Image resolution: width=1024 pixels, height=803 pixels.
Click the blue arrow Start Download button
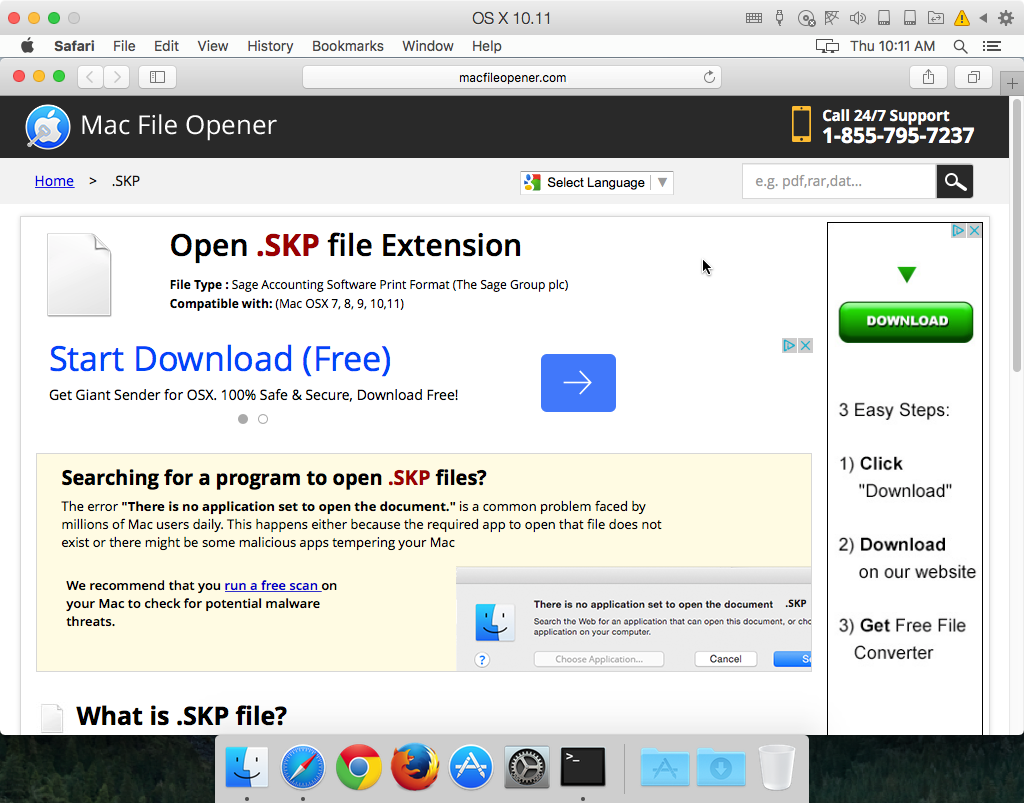click(578, 383)
